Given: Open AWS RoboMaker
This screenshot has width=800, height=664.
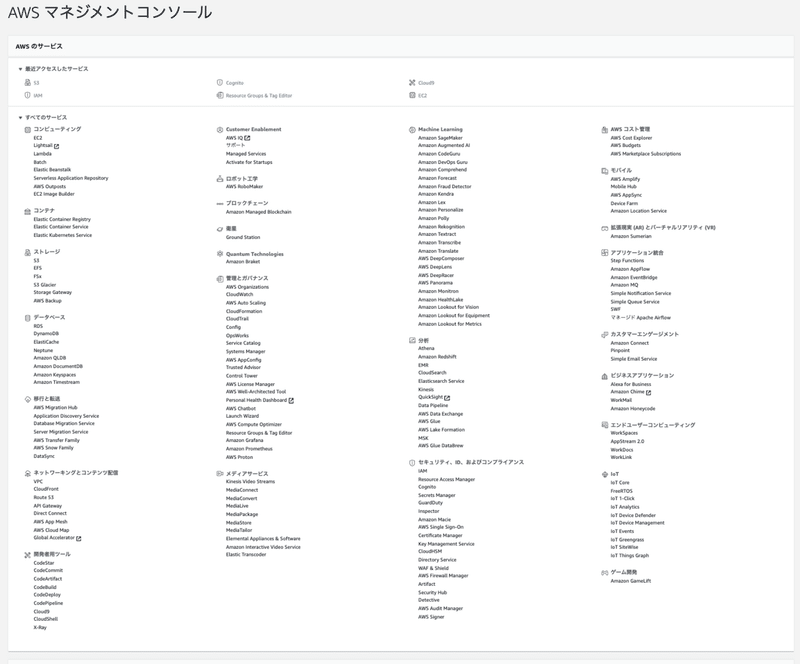Looking at the screenshot, I should click(x=244, y=187).
